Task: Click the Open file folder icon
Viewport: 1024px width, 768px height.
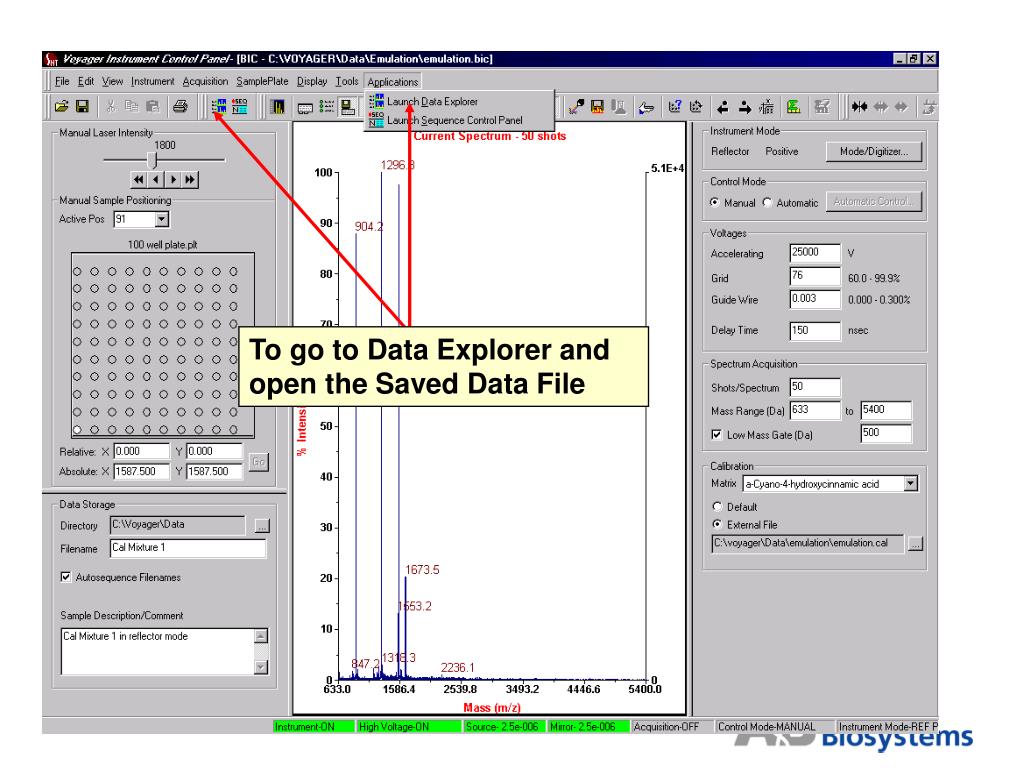Action: pos(61,106)
